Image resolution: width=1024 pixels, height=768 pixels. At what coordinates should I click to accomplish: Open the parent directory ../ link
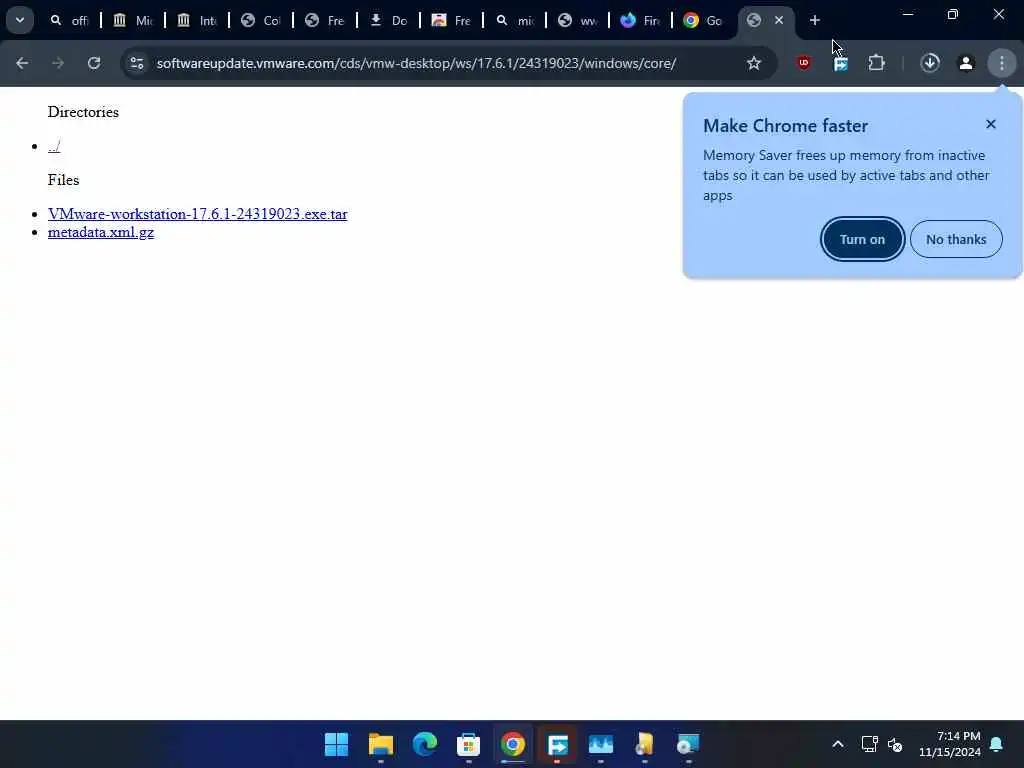pos(54,146)
